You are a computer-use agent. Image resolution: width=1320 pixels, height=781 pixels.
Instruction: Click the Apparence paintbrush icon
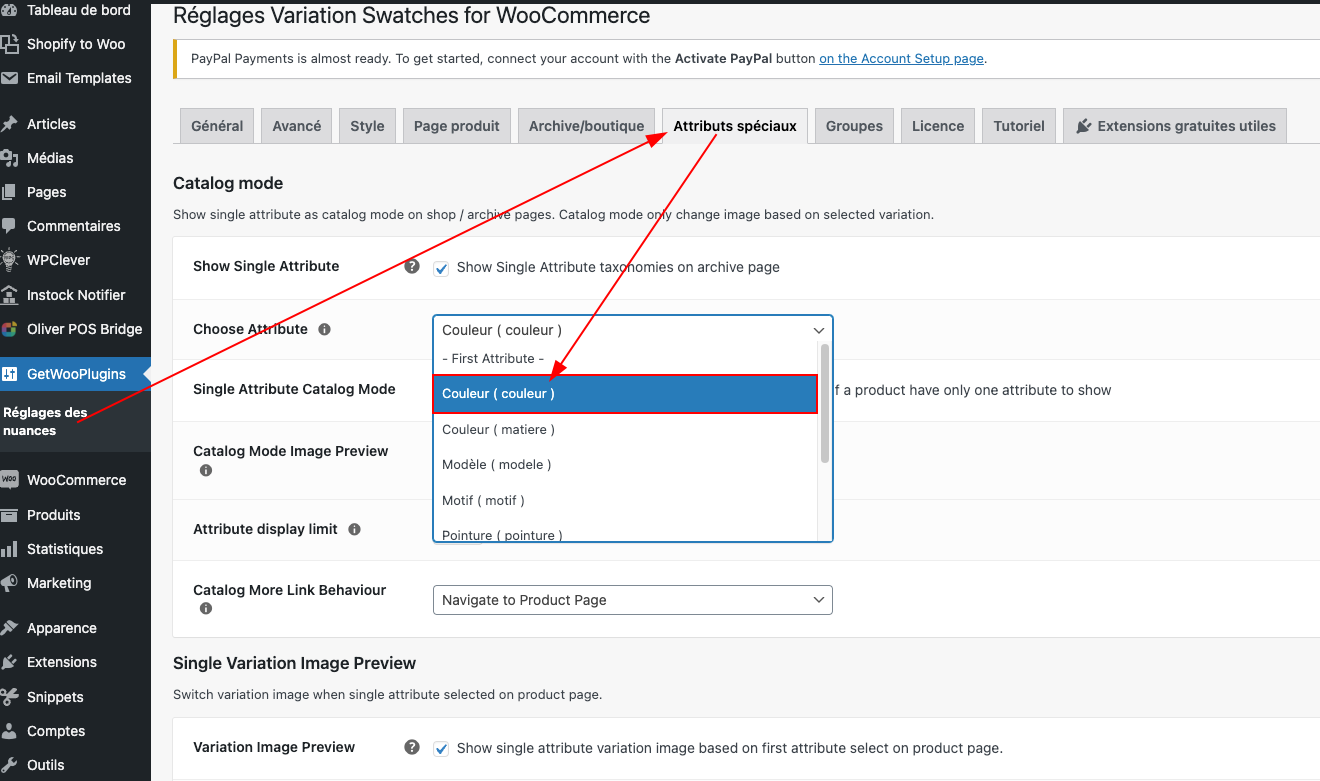coord(9,628)
